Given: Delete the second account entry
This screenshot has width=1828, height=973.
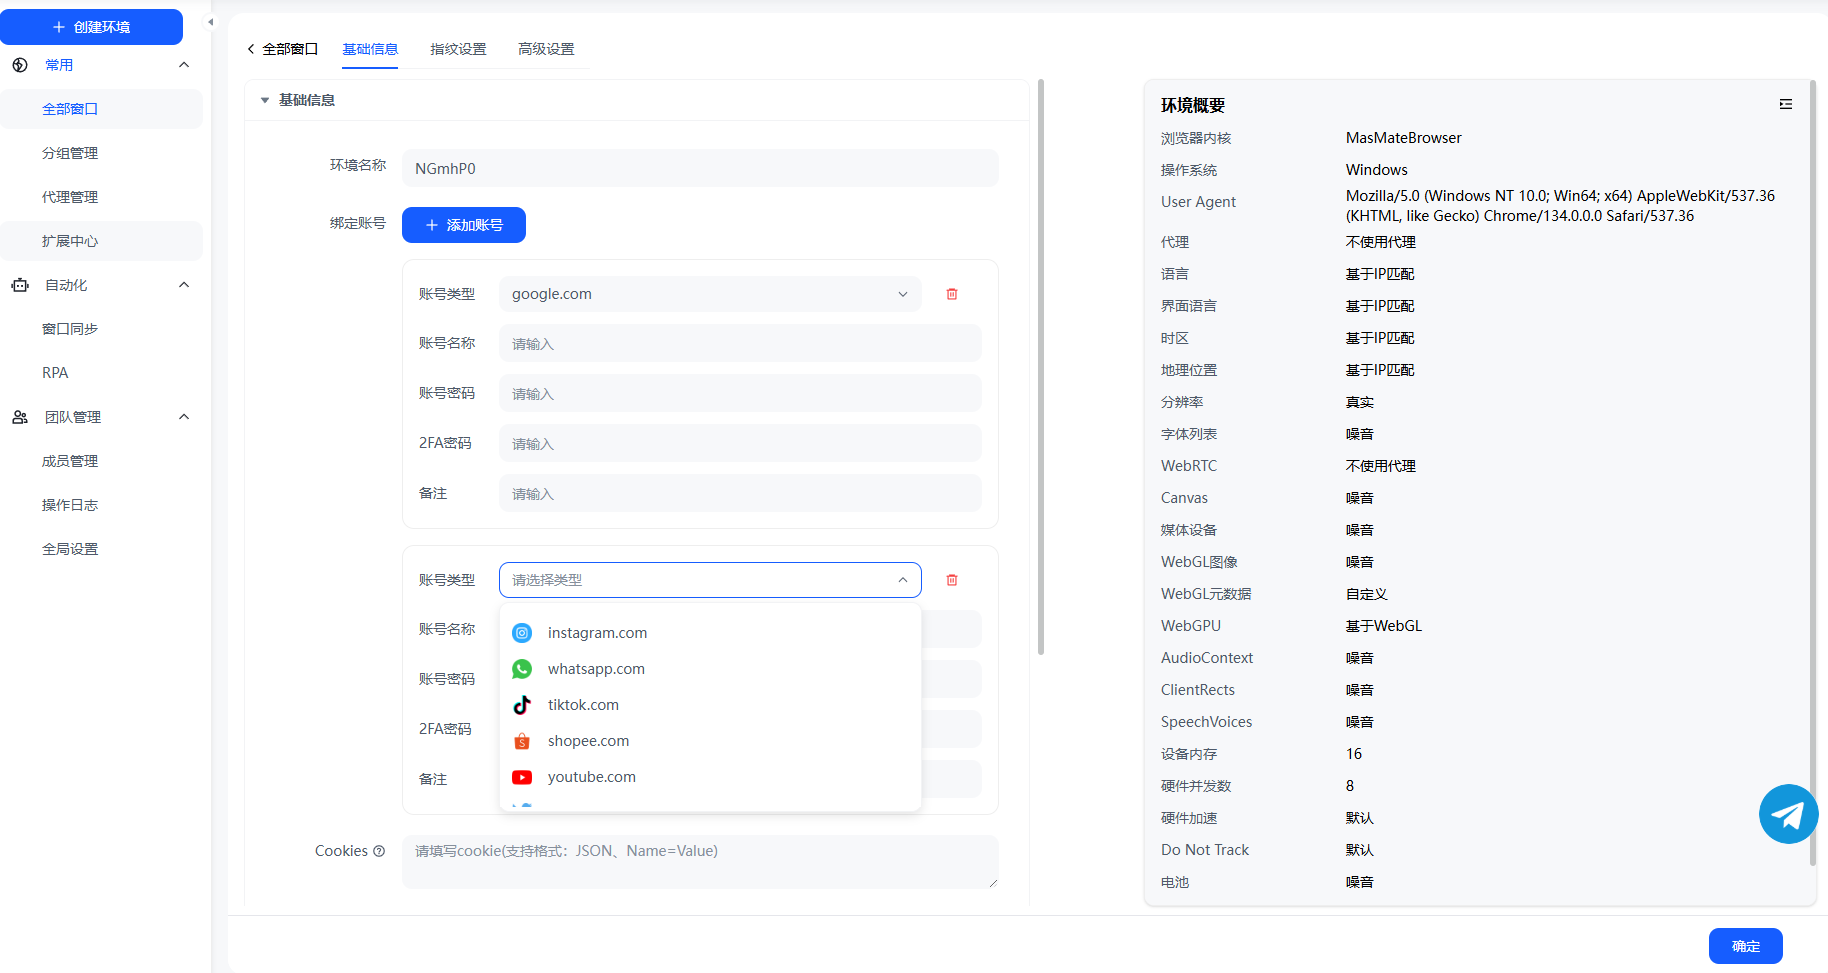Looking at the screenshot, I should coord(952,580).
